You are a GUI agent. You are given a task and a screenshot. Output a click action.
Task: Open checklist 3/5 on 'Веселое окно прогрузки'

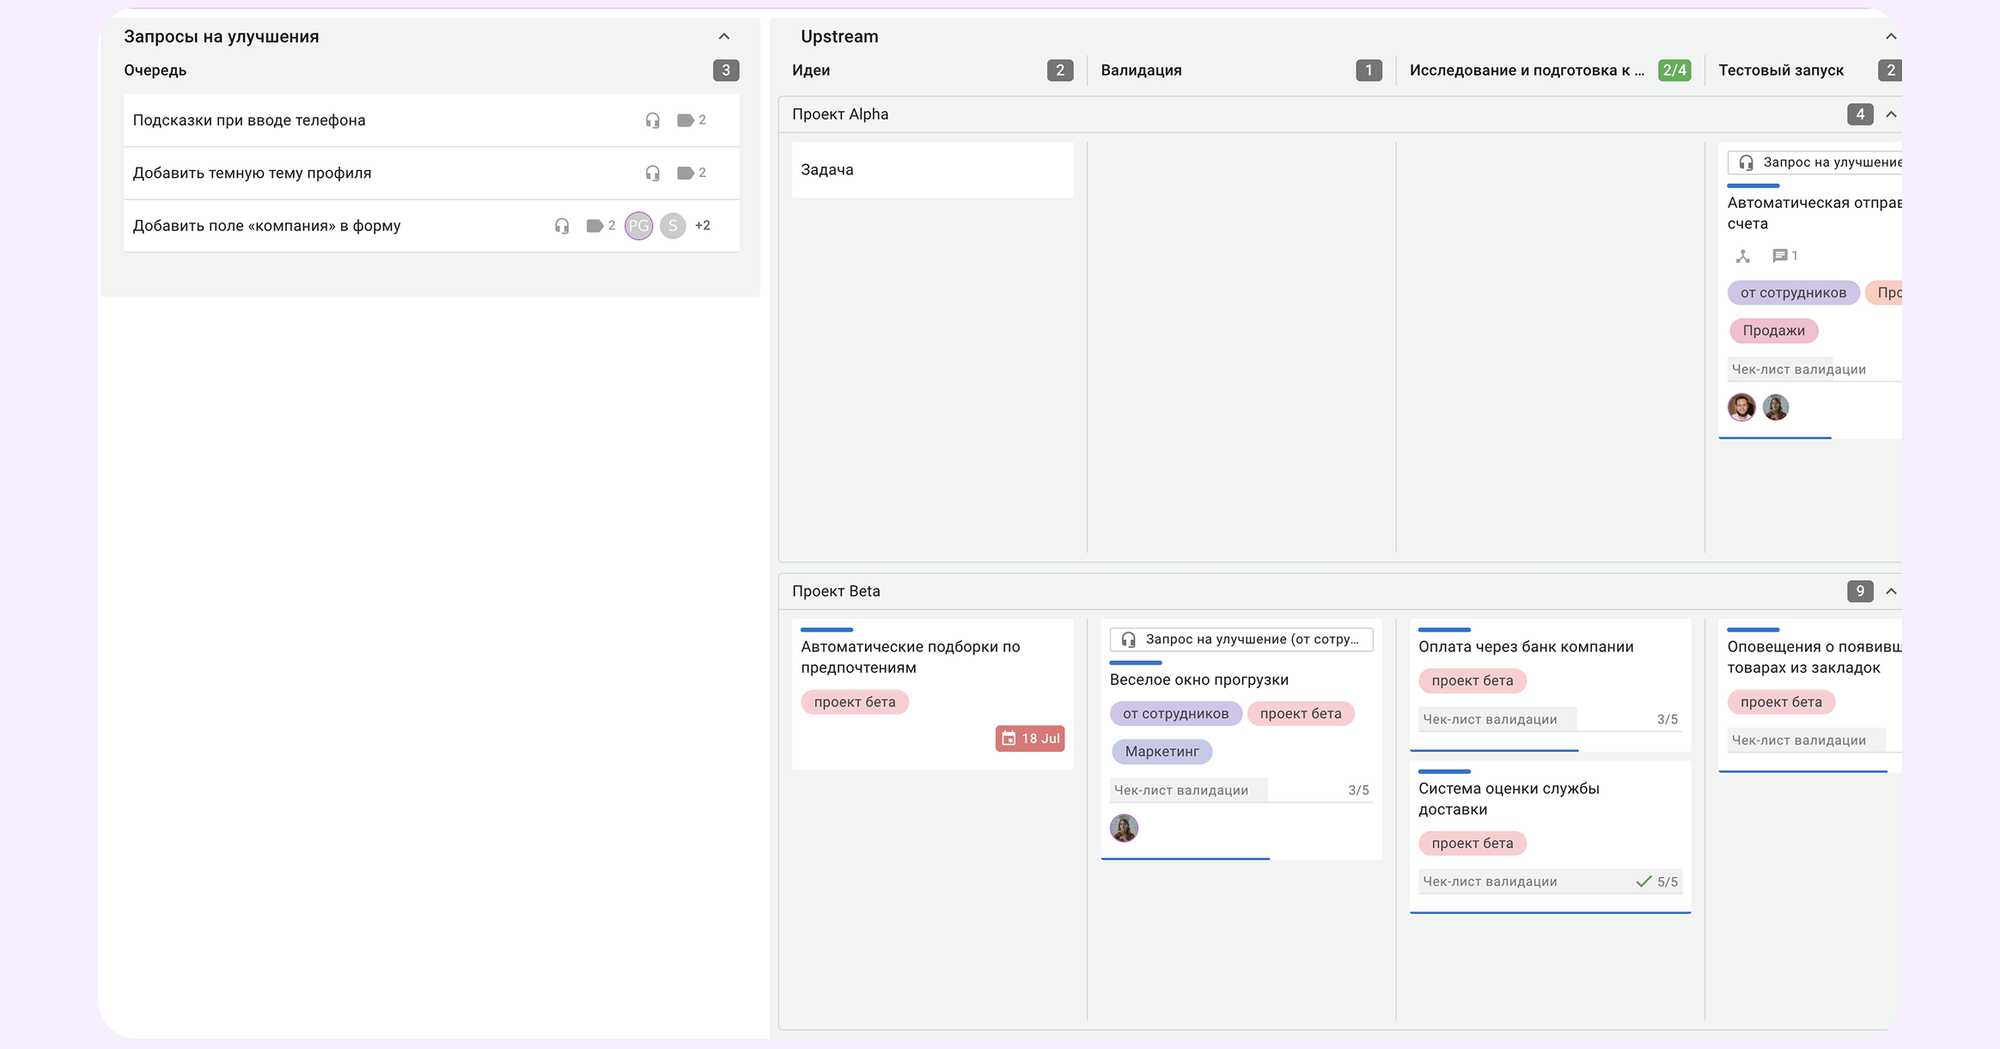pos(1240,791)
